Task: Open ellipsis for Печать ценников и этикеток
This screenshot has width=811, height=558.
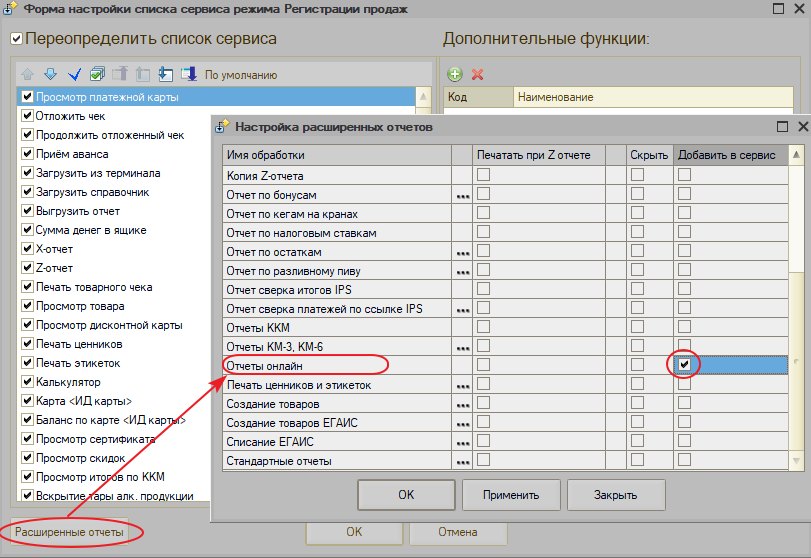Action: tap(463, 386)
